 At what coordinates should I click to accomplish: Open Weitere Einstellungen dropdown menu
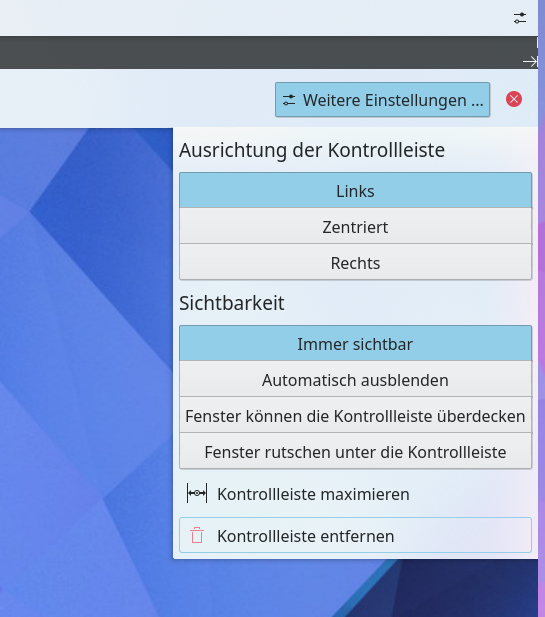pyautogui.click(x=382, y=100)
